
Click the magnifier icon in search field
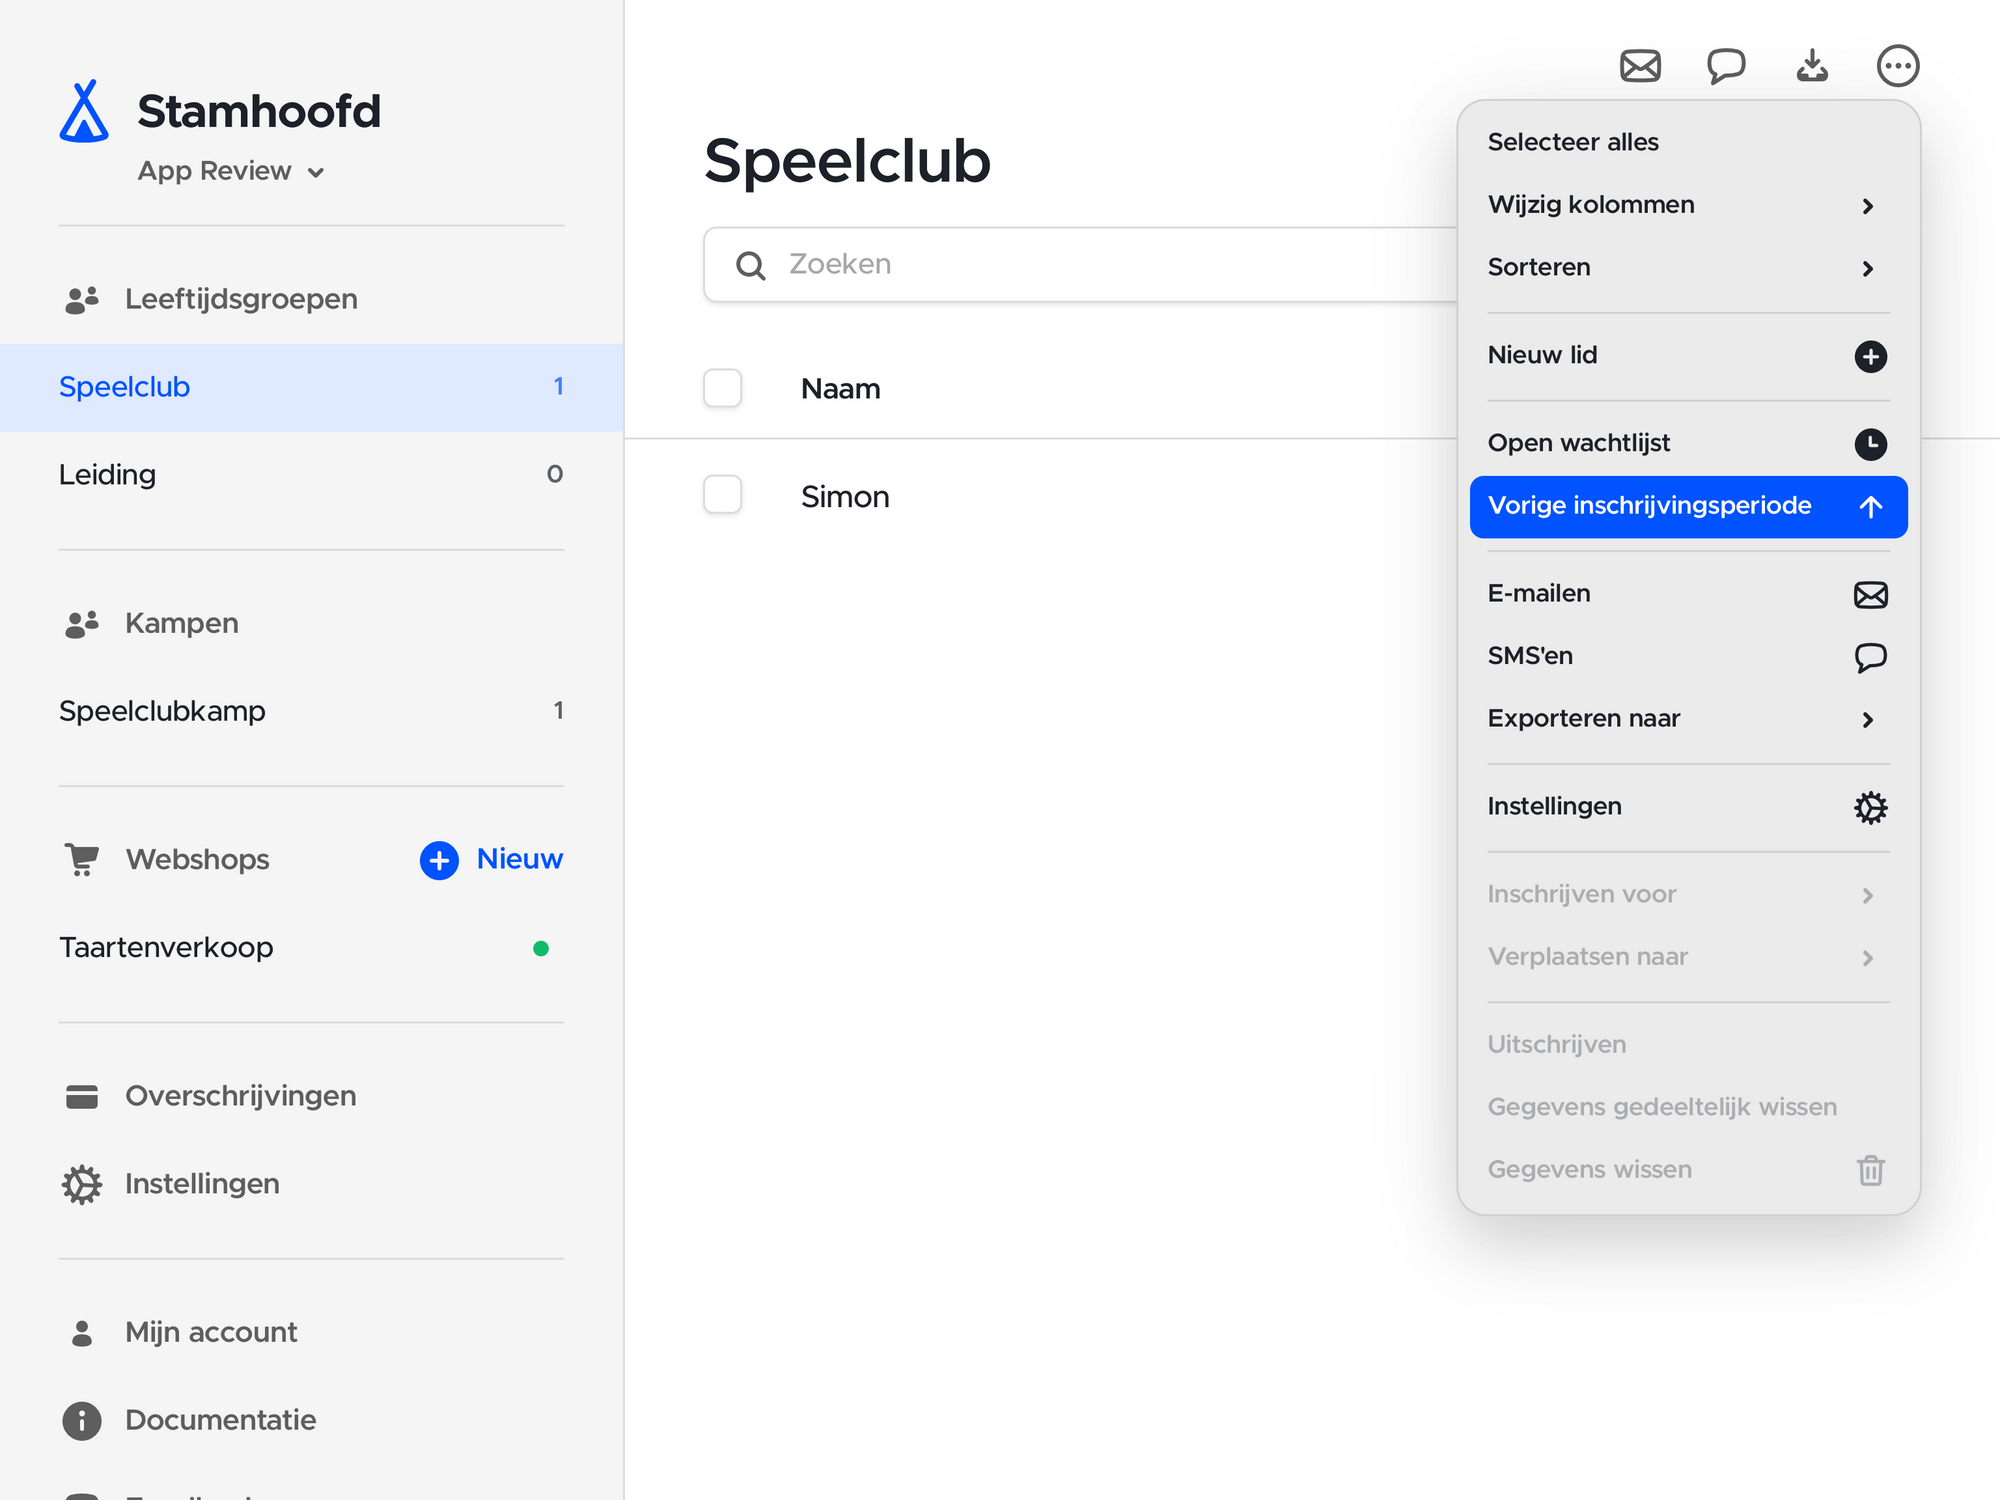[750, 265]
